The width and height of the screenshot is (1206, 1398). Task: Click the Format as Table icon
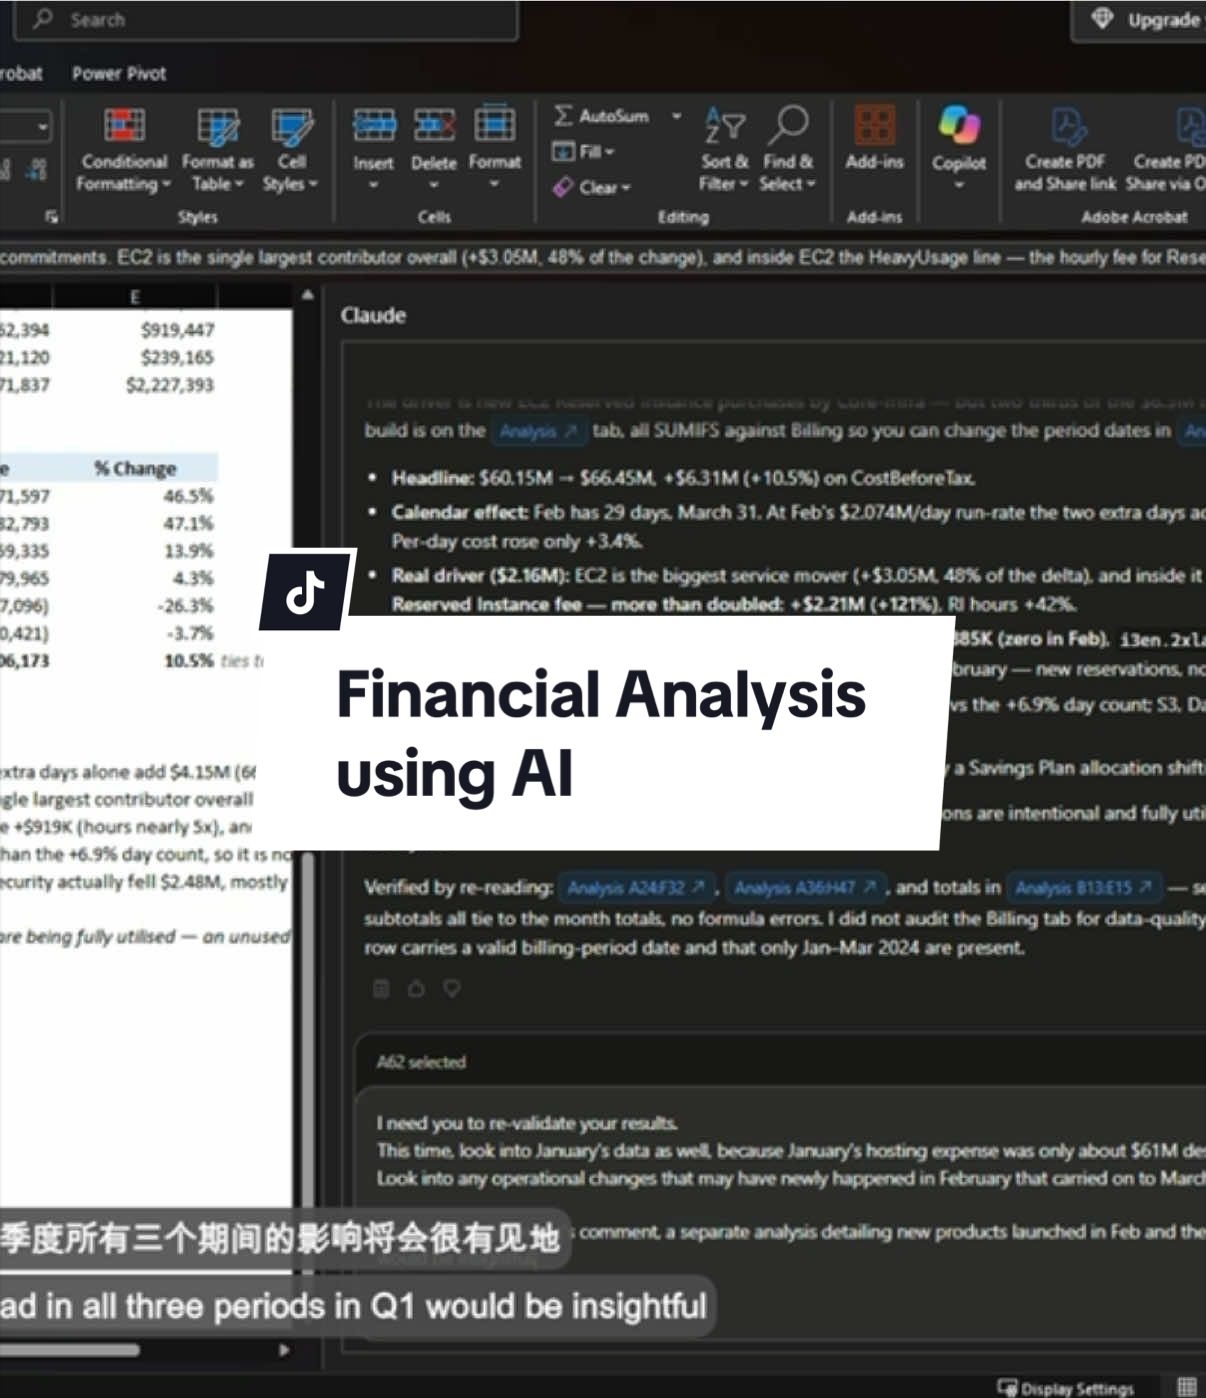tap(218, 126)
